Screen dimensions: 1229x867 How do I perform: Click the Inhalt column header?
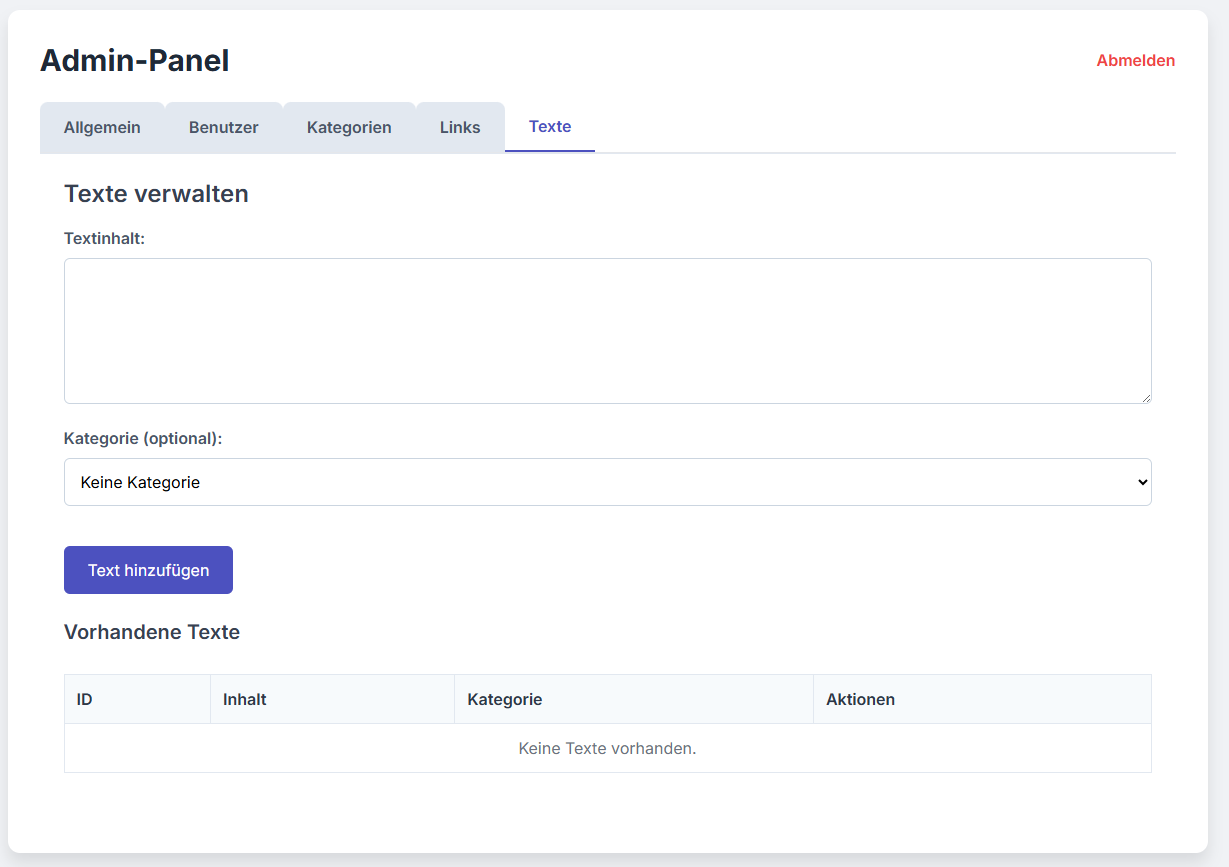pyautogui.click(x=244, y=699)
